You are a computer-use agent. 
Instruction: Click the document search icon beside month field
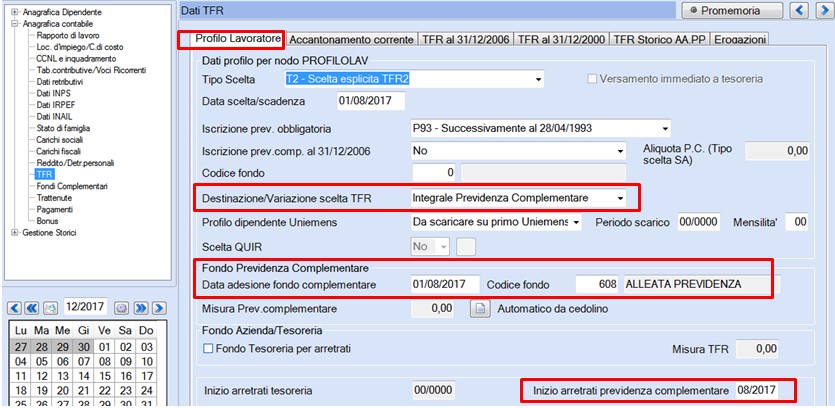(50, 307)
